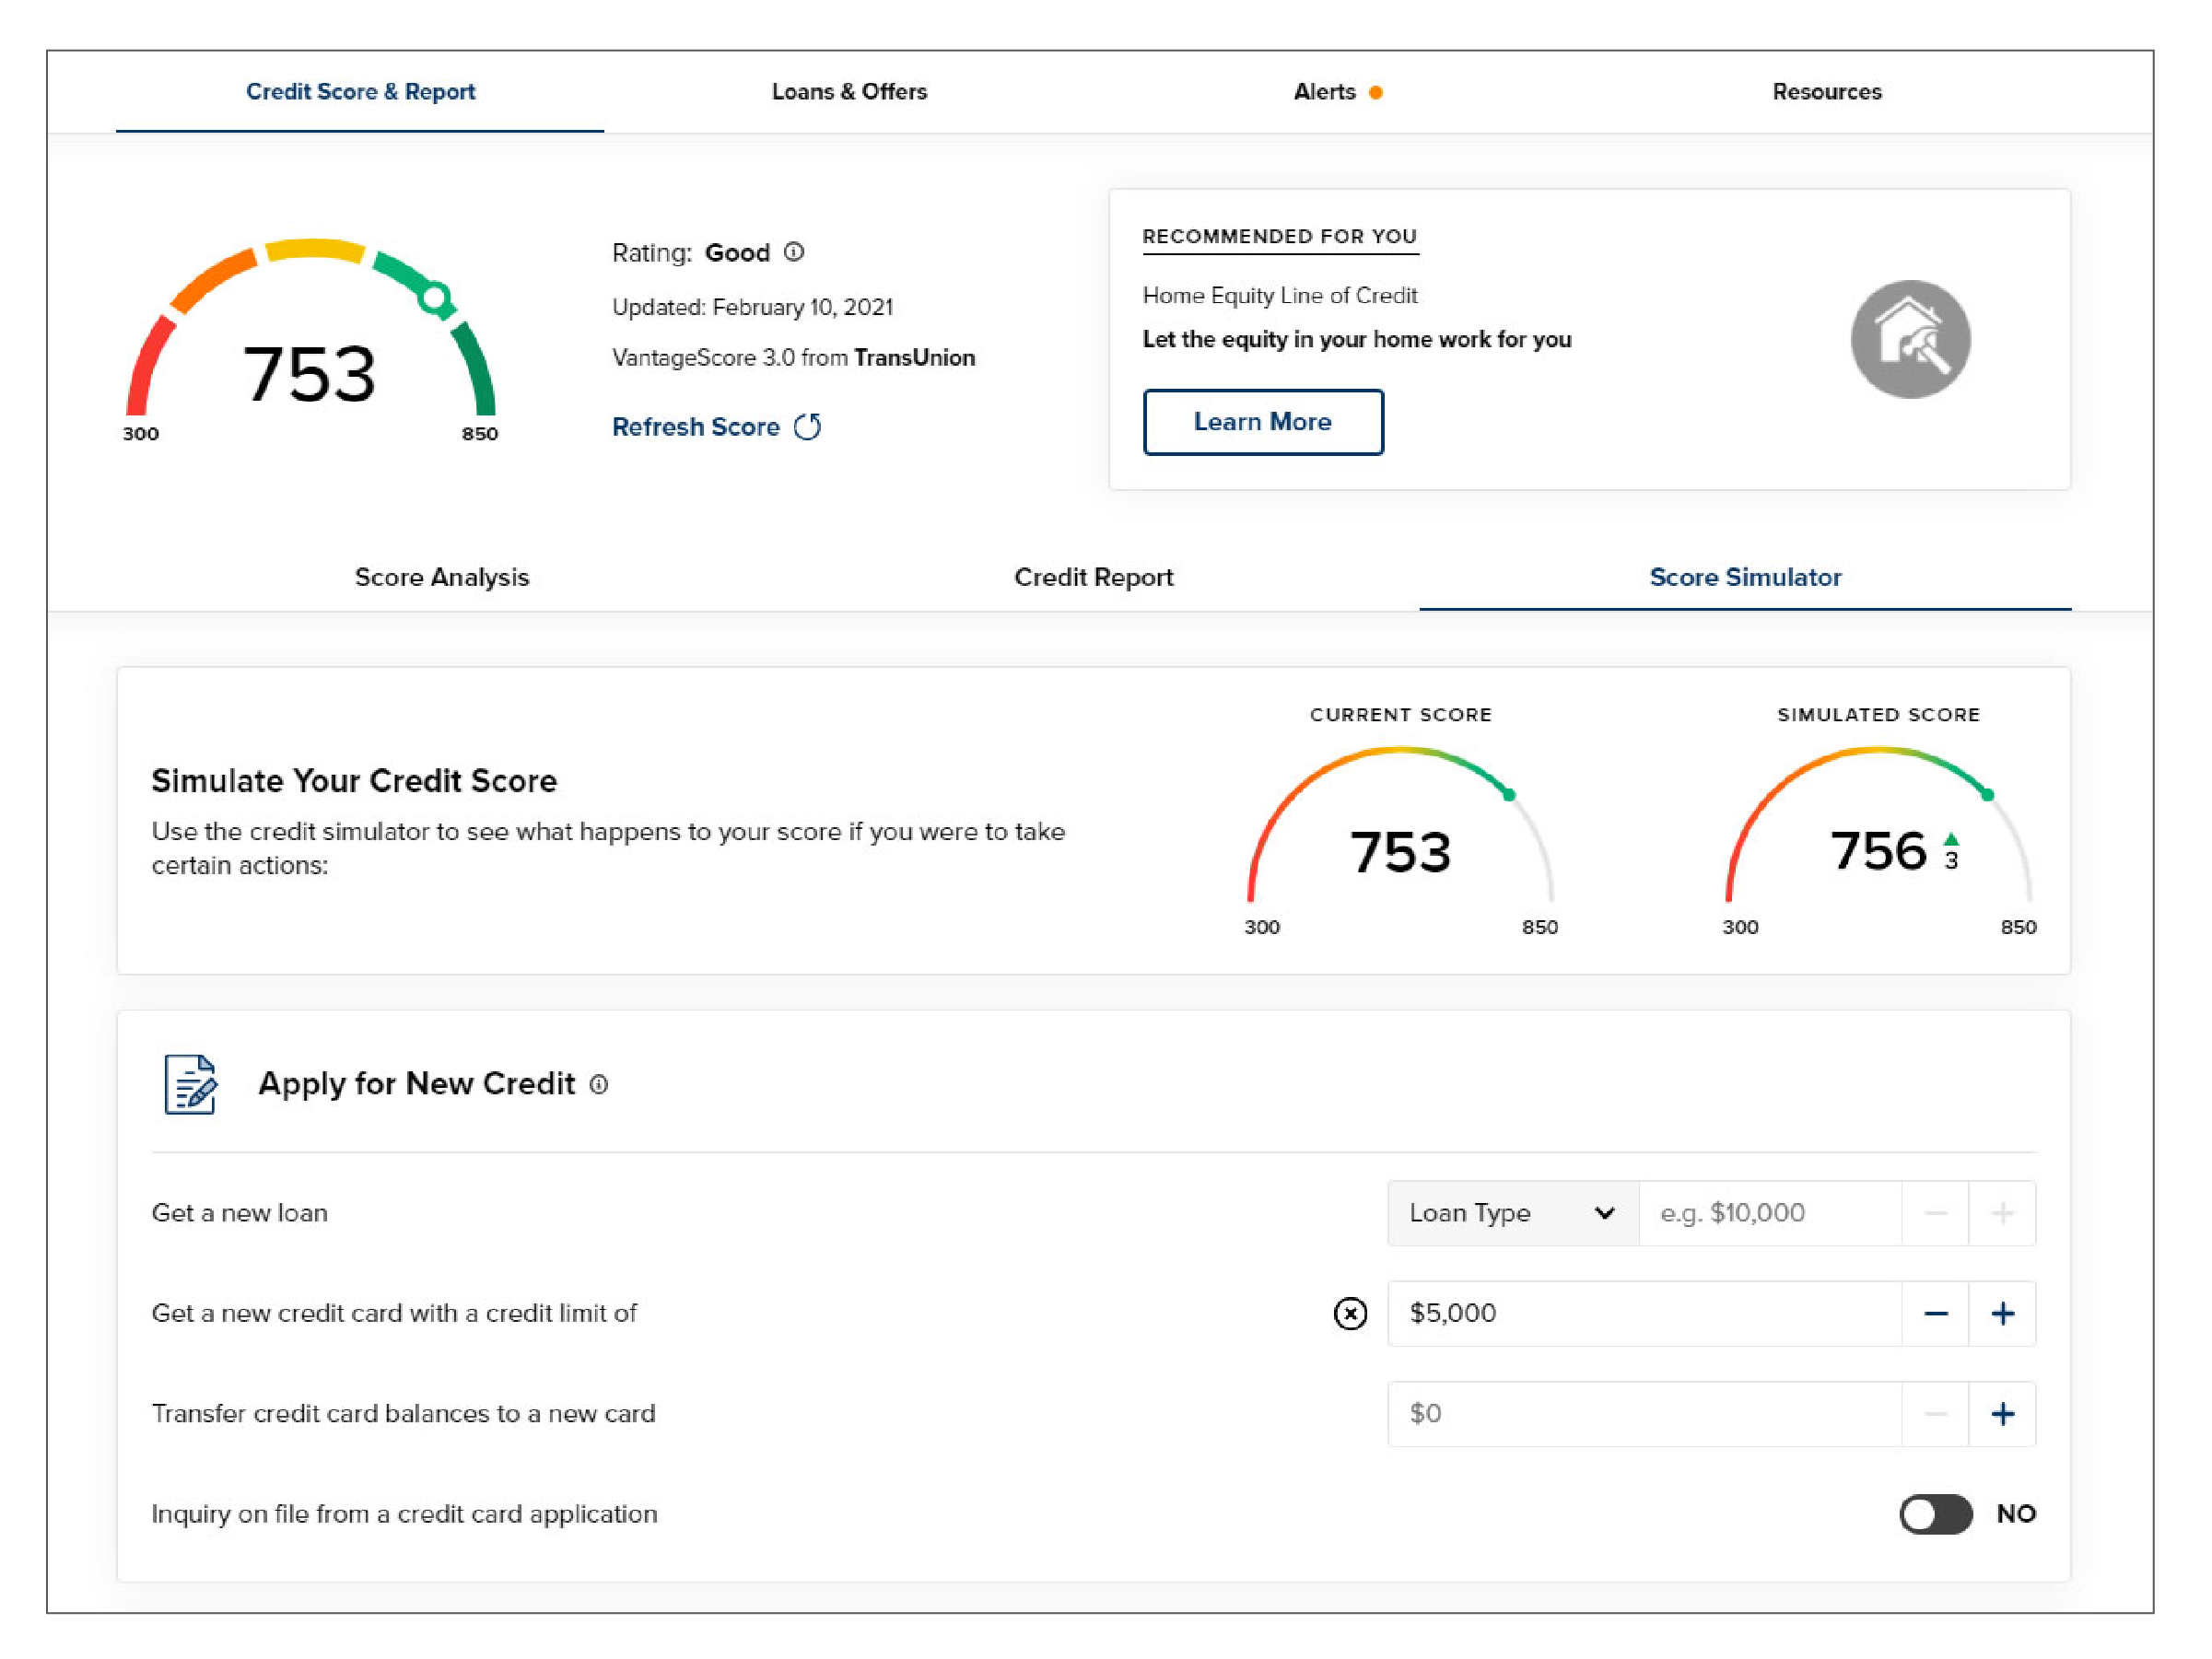Click the info icon beside Apply for New Credit
The height and width of the screenshot is (1659, 2212).
point(599,1085)
